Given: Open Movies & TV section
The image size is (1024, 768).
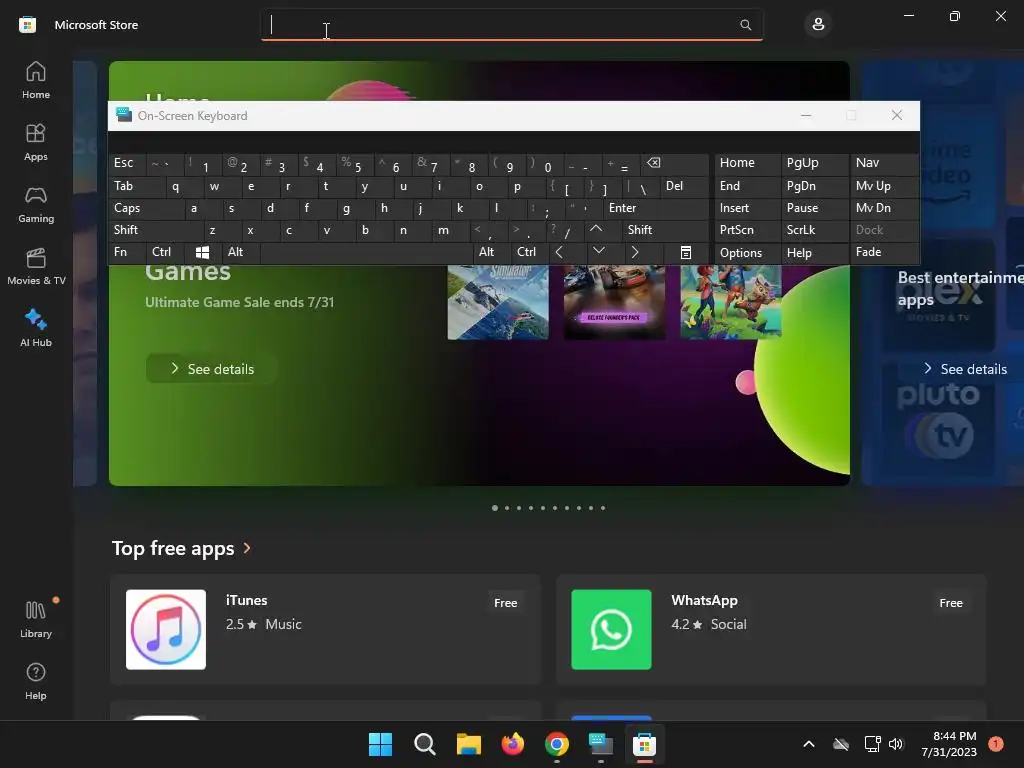Looking at the screenshot, I should [x=36, y=266].
